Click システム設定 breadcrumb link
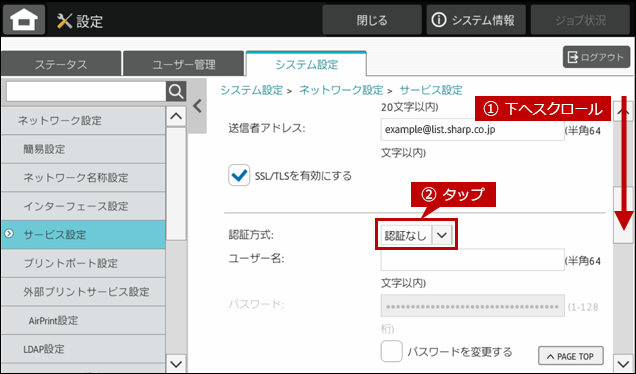Viewport: 636px width, 374px height. 251,90
